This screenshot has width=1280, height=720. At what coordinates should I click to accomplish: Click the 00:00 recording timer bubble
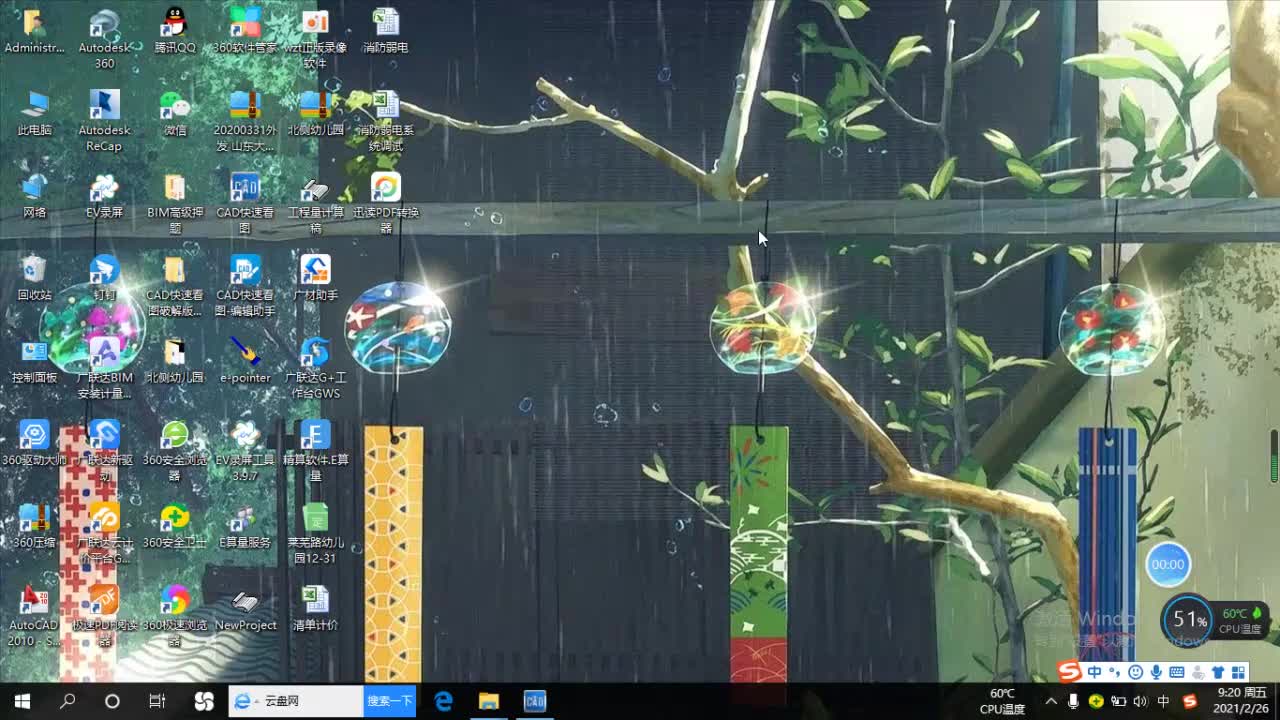coord(1168,564)
